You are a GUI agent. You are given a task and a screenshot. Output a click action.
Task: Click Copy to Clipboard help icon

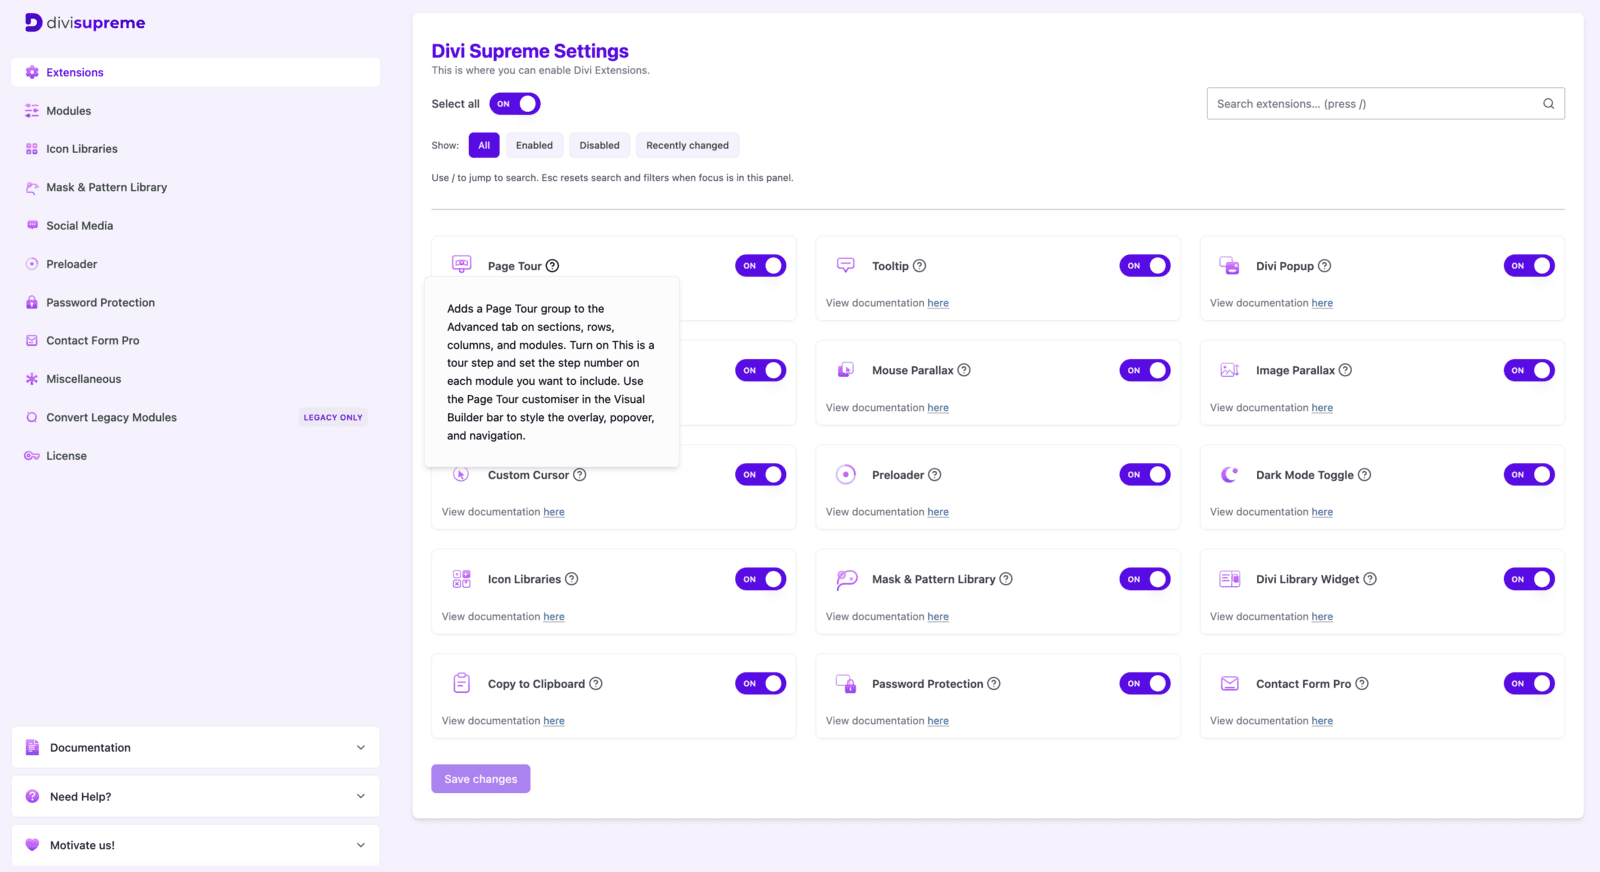point(595,684)
